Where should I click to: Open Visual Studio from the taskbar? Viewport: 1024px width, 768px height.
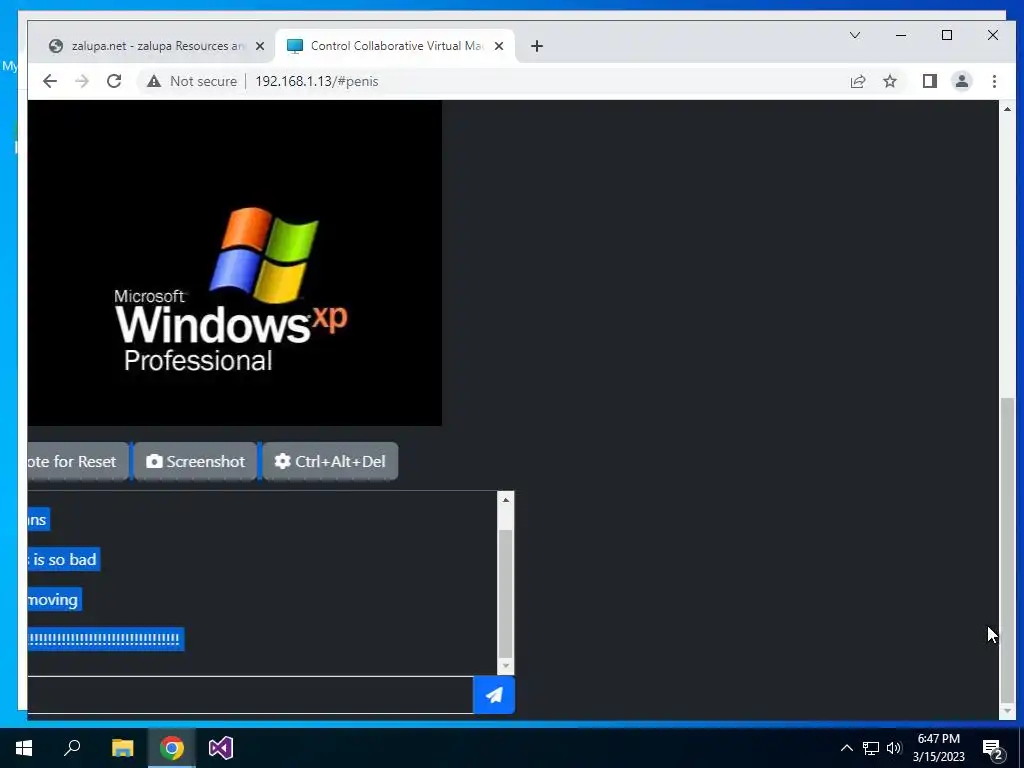click(221, 748)
